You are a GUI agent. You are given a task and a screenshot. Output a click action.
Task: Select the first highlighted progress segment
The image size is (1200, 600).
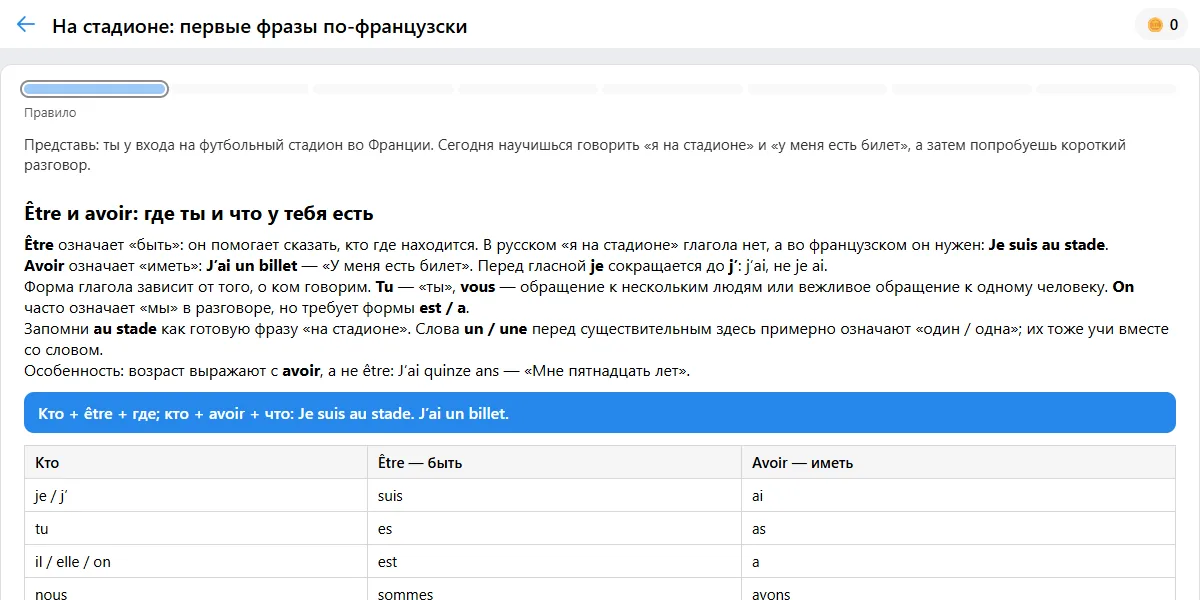coord(95,89)
